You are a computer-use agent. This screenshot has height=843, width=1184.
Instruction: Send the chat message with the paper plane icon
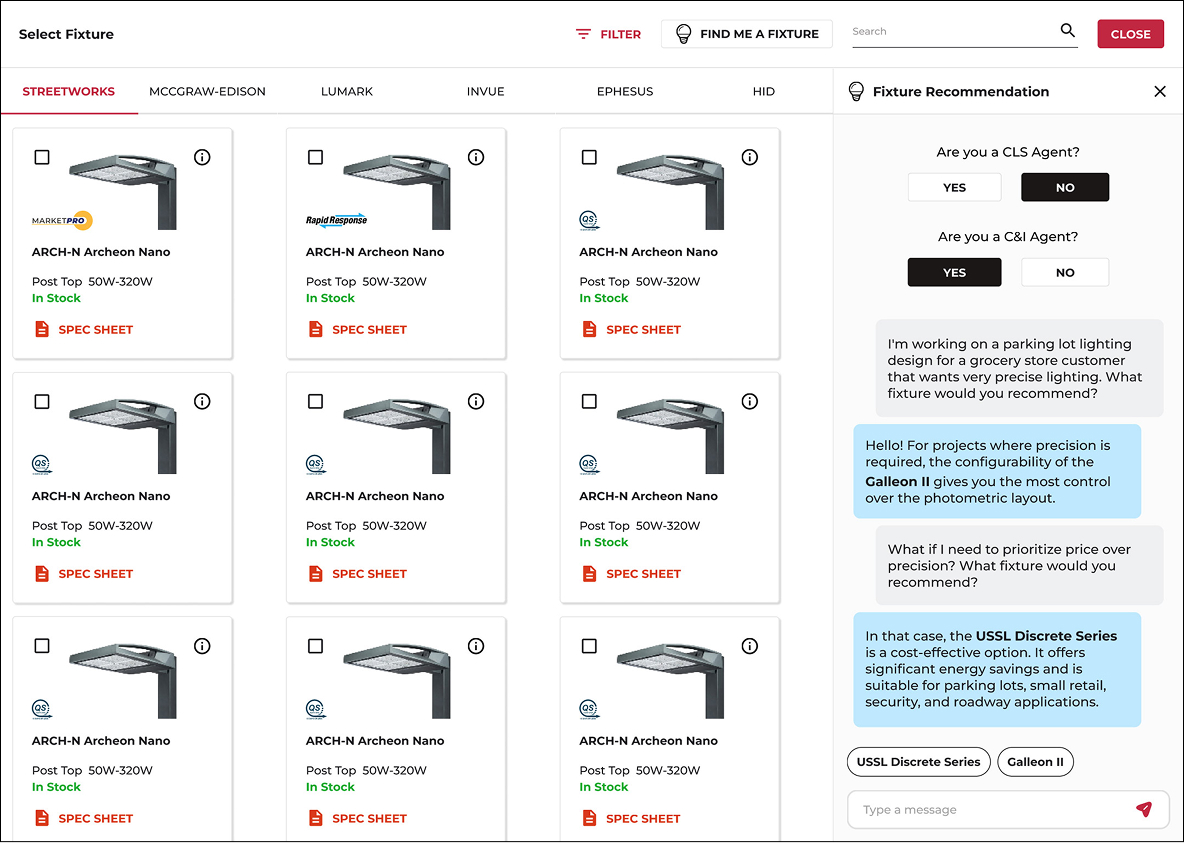pyautogui.click(x=1144, y=809)
